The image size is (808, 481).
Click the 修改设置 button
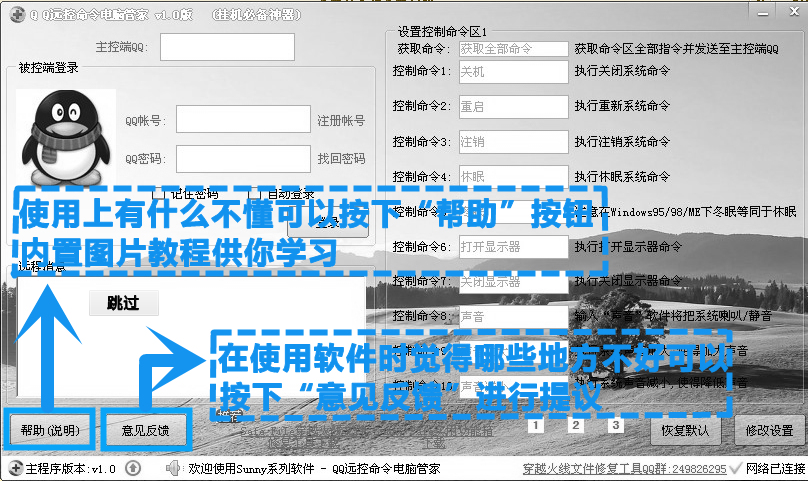coord(769,431)
